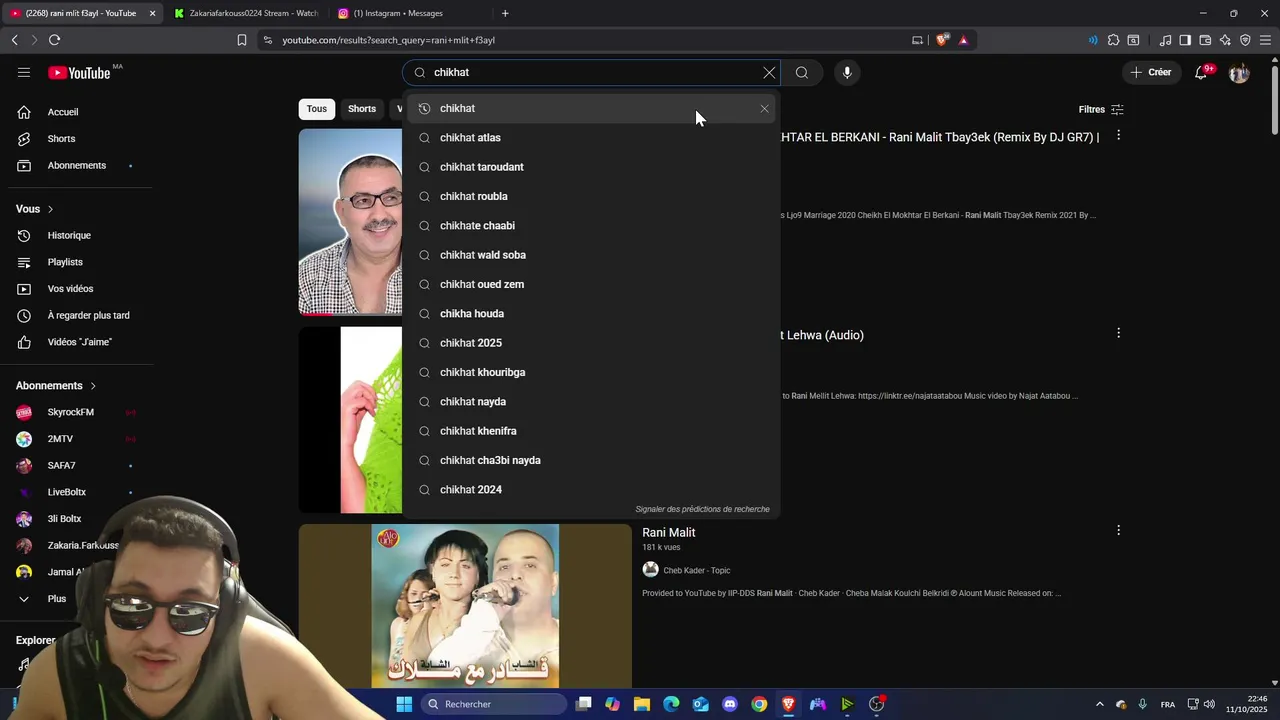
Task: Switch to the Zakariafarkouss0224 Stream tab
Action: point(246,13)
